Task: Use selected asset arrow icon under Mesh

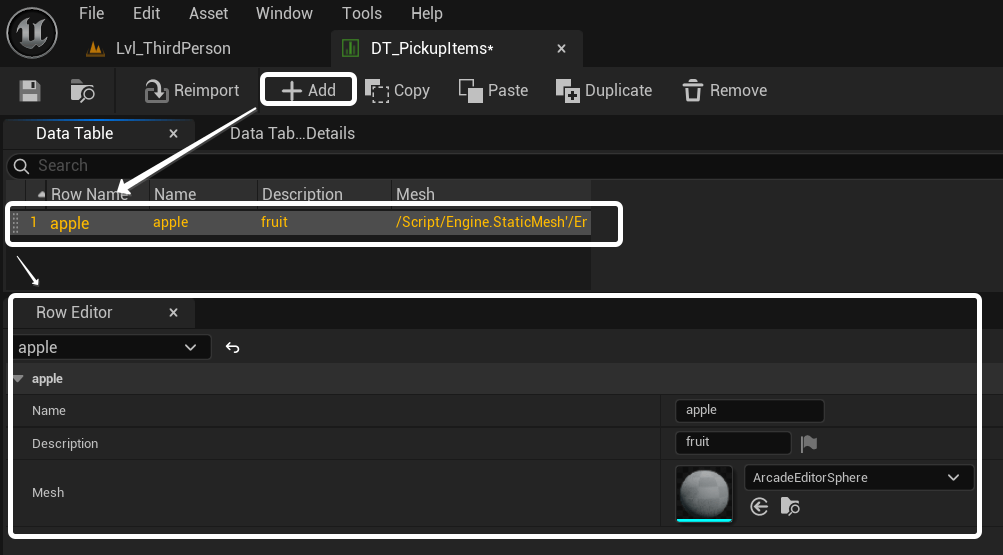Action: pos(759,507)
